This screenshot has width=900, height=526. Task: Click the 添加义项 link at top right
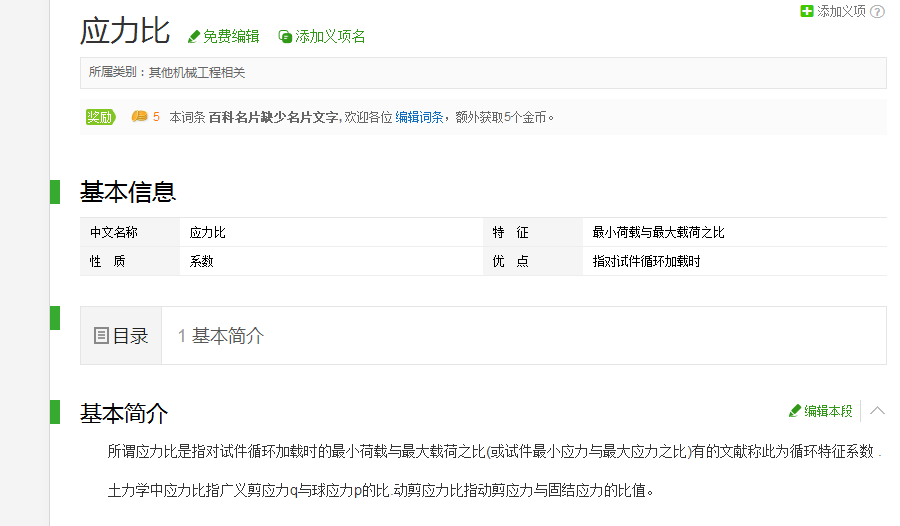[x=841, y=11]
